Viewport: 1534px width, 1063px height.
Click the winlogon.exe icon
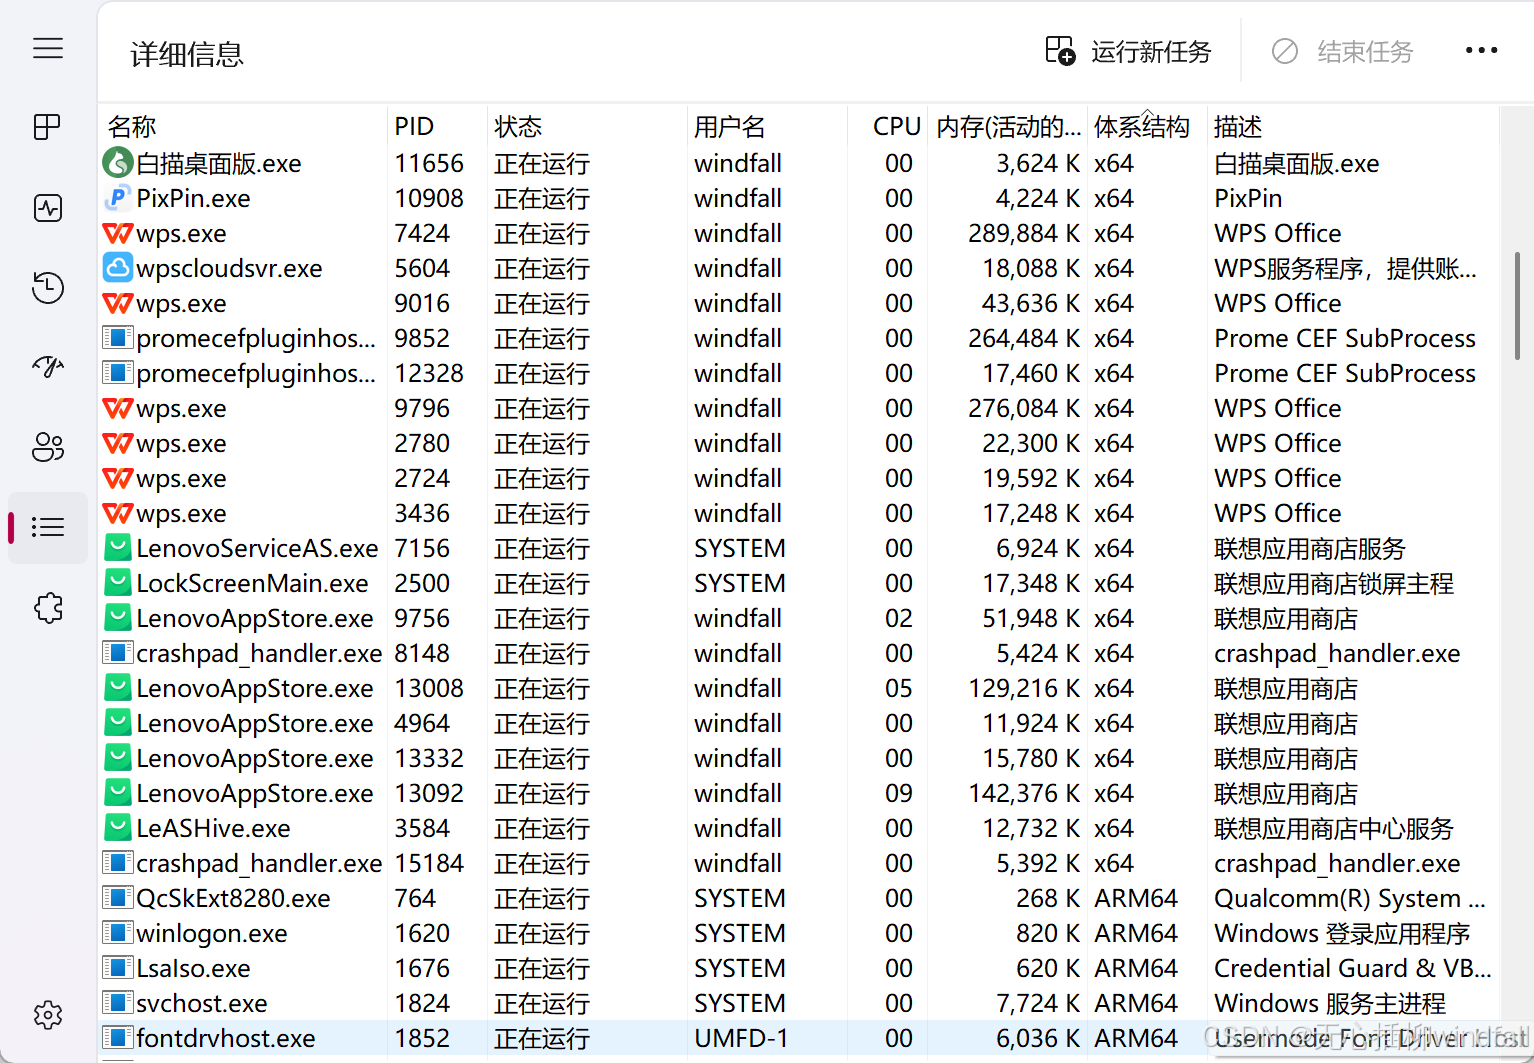coord(118,933)
